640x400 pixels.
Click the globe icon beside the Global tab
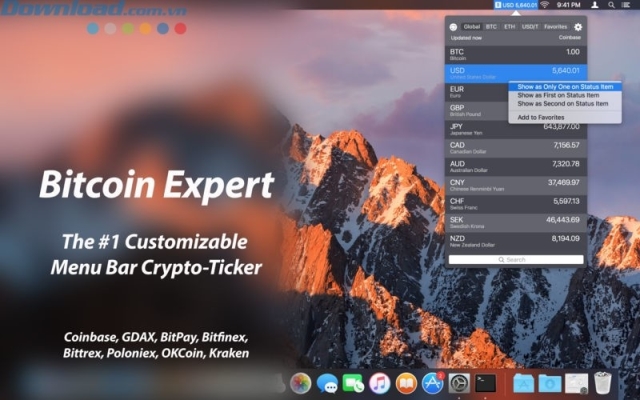[x=453, y=27]
